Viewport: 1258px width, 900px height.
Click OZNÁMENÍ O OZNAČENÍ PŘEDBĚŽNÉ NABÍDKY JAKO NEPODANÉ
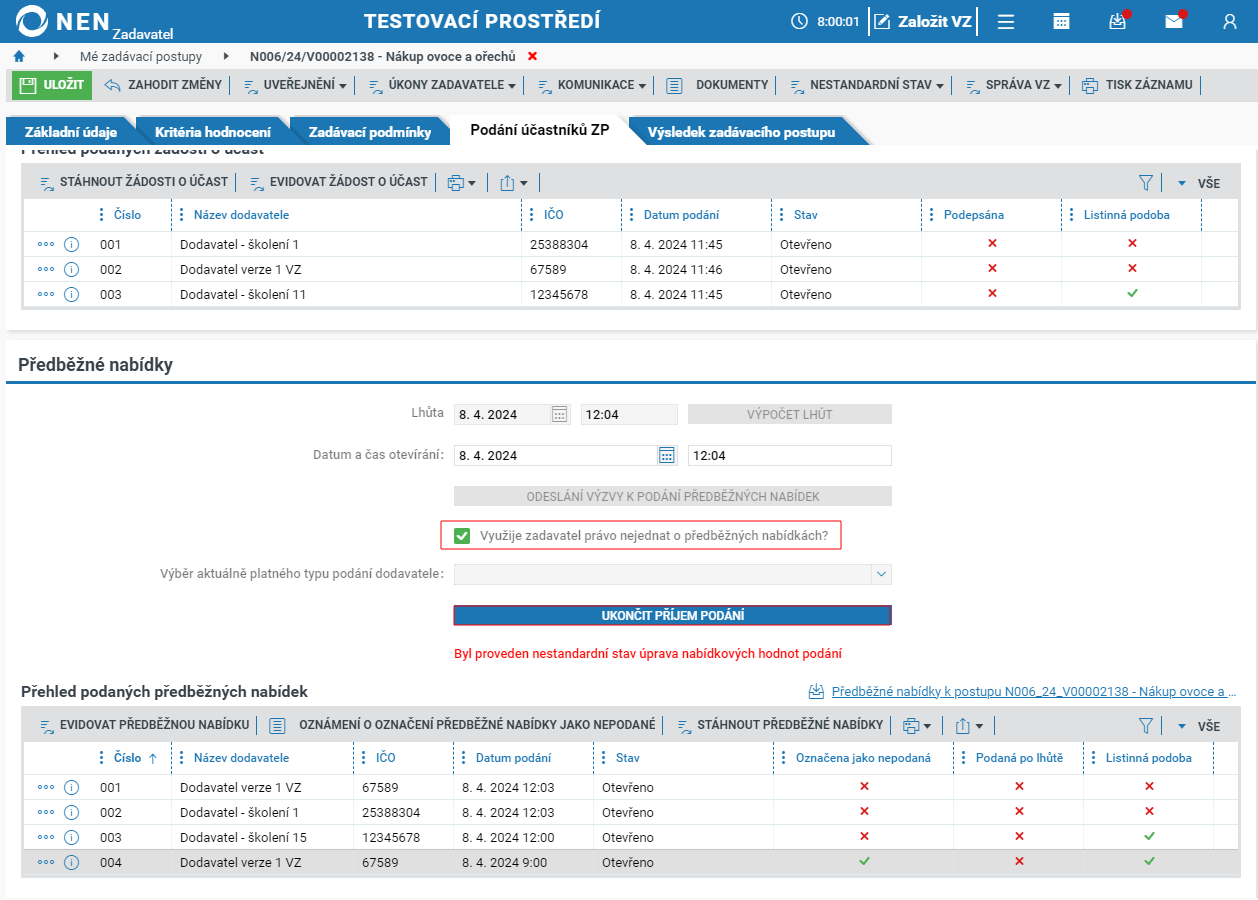[x=463, y=725]
